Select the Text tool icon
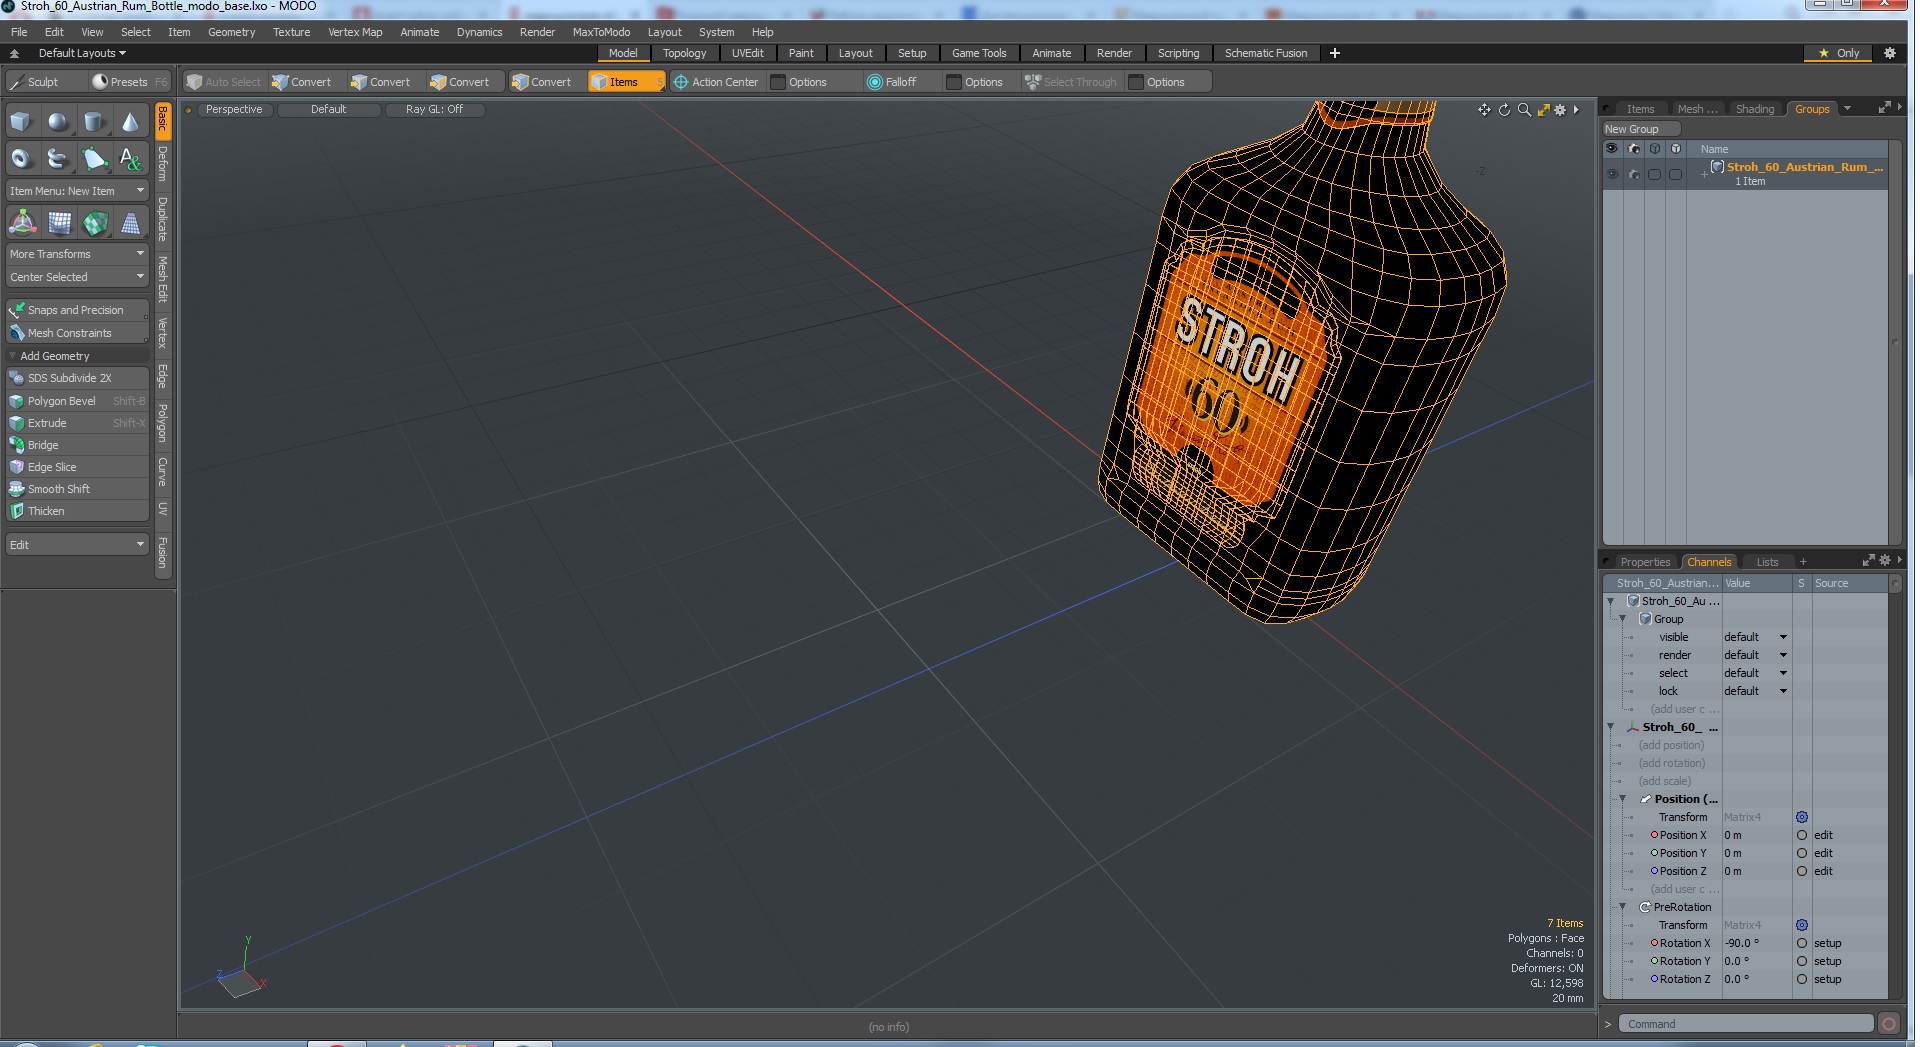Image resolution: width=1920 pixels, height=1047 pixels. [x=130, y=158]
